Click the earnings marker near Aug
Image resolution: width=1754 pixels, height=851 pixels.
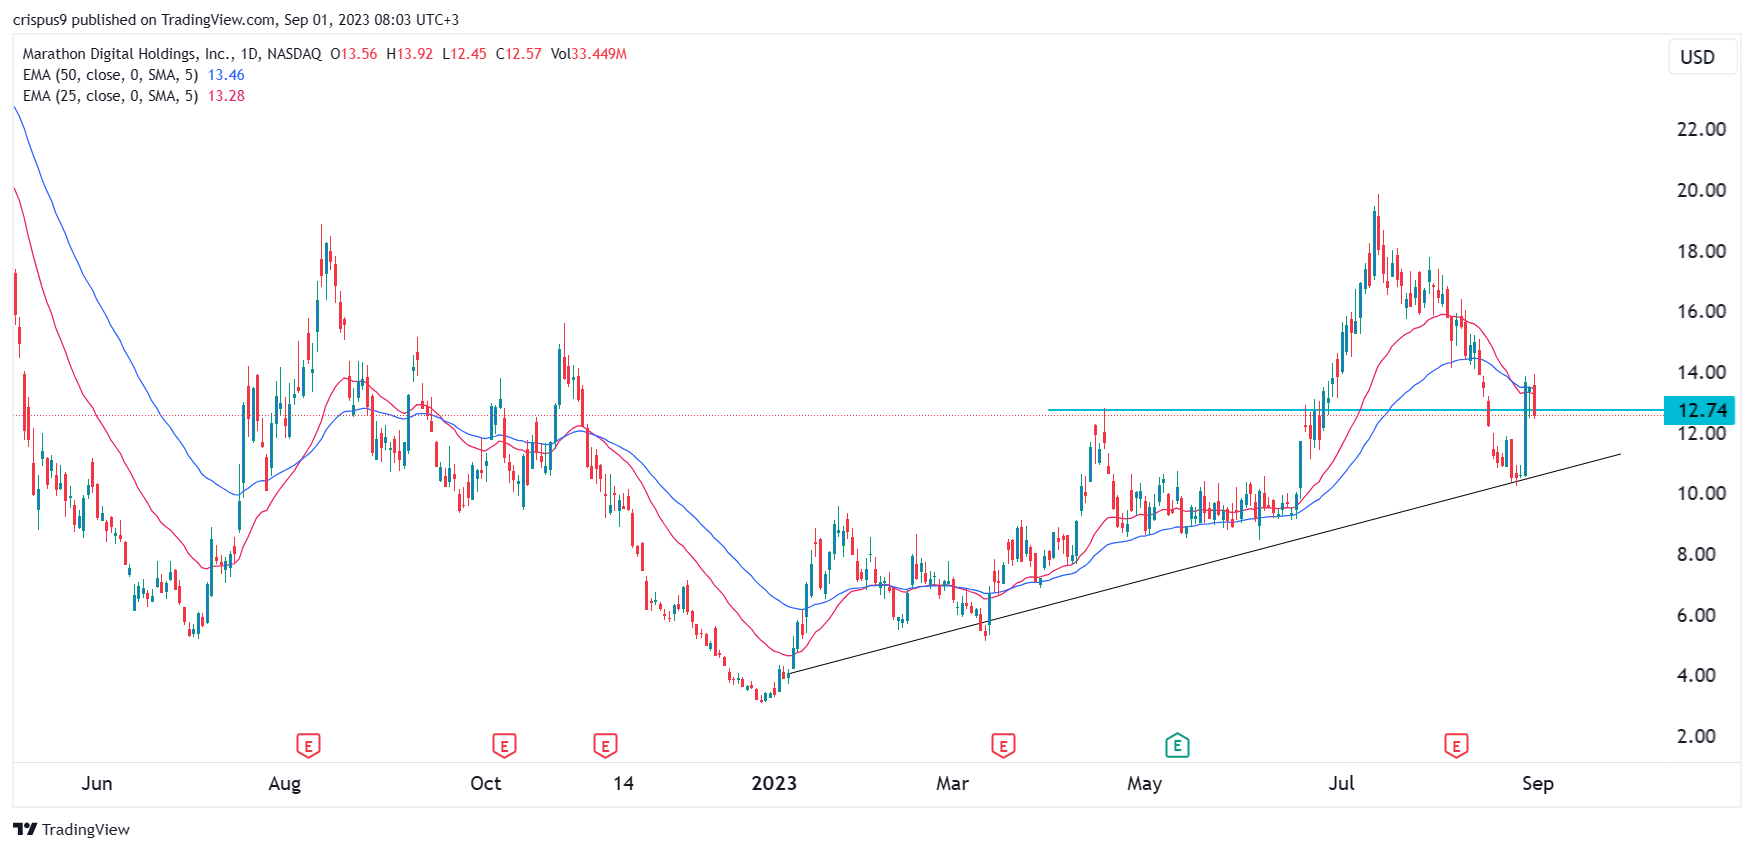(x=308, y=745)
